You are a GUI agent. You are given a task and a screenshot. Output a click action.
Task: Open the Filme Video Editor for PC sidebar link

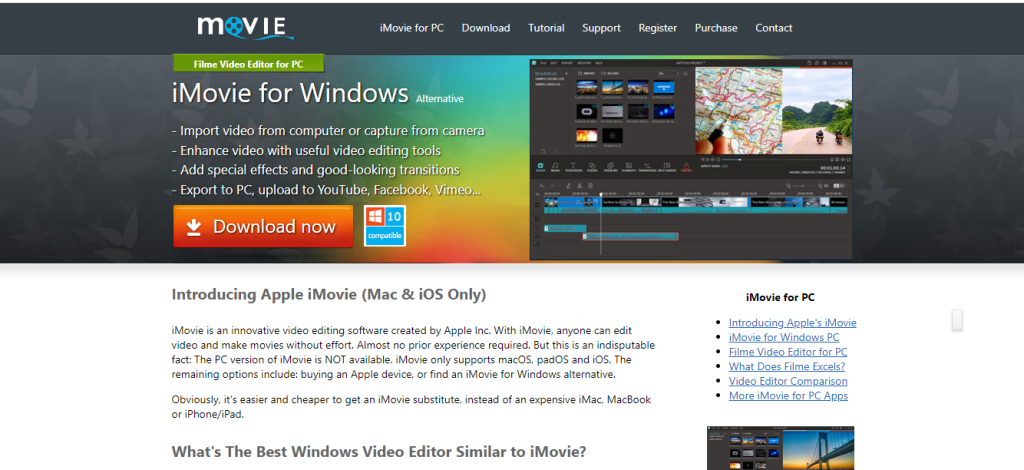coord(788,352)
